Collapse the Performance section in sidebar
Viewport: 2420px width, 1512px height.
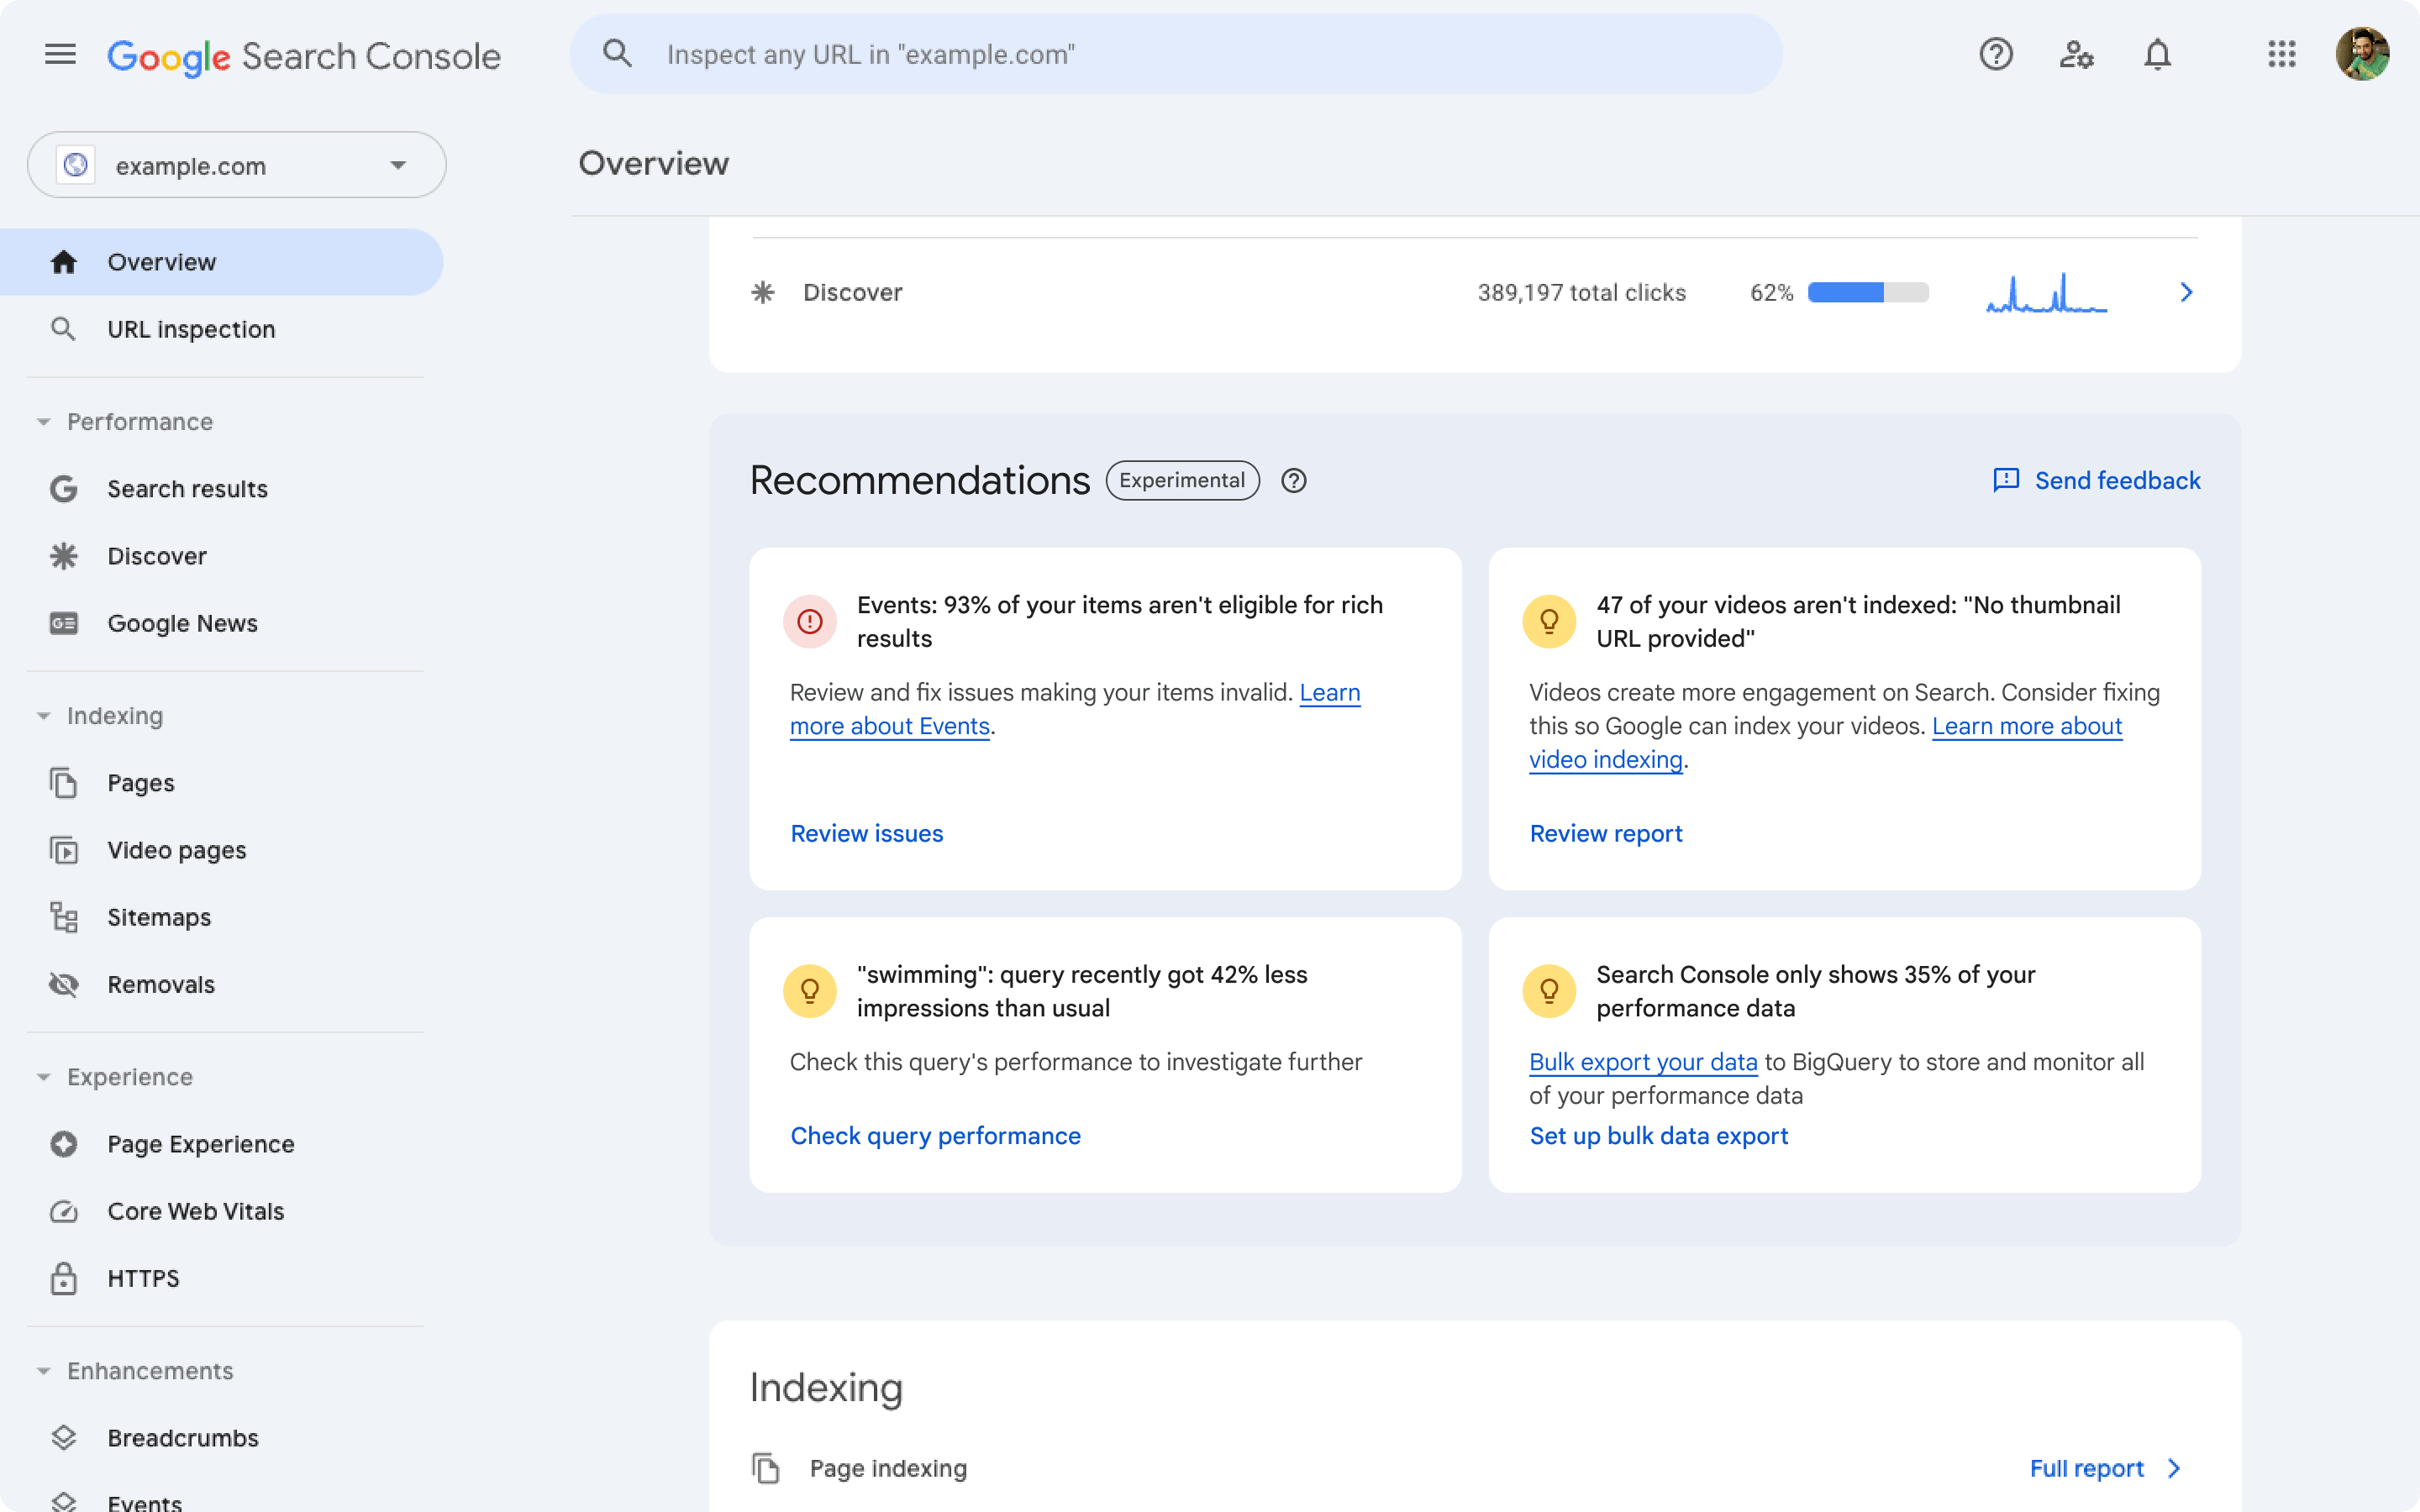click(42, 420)
